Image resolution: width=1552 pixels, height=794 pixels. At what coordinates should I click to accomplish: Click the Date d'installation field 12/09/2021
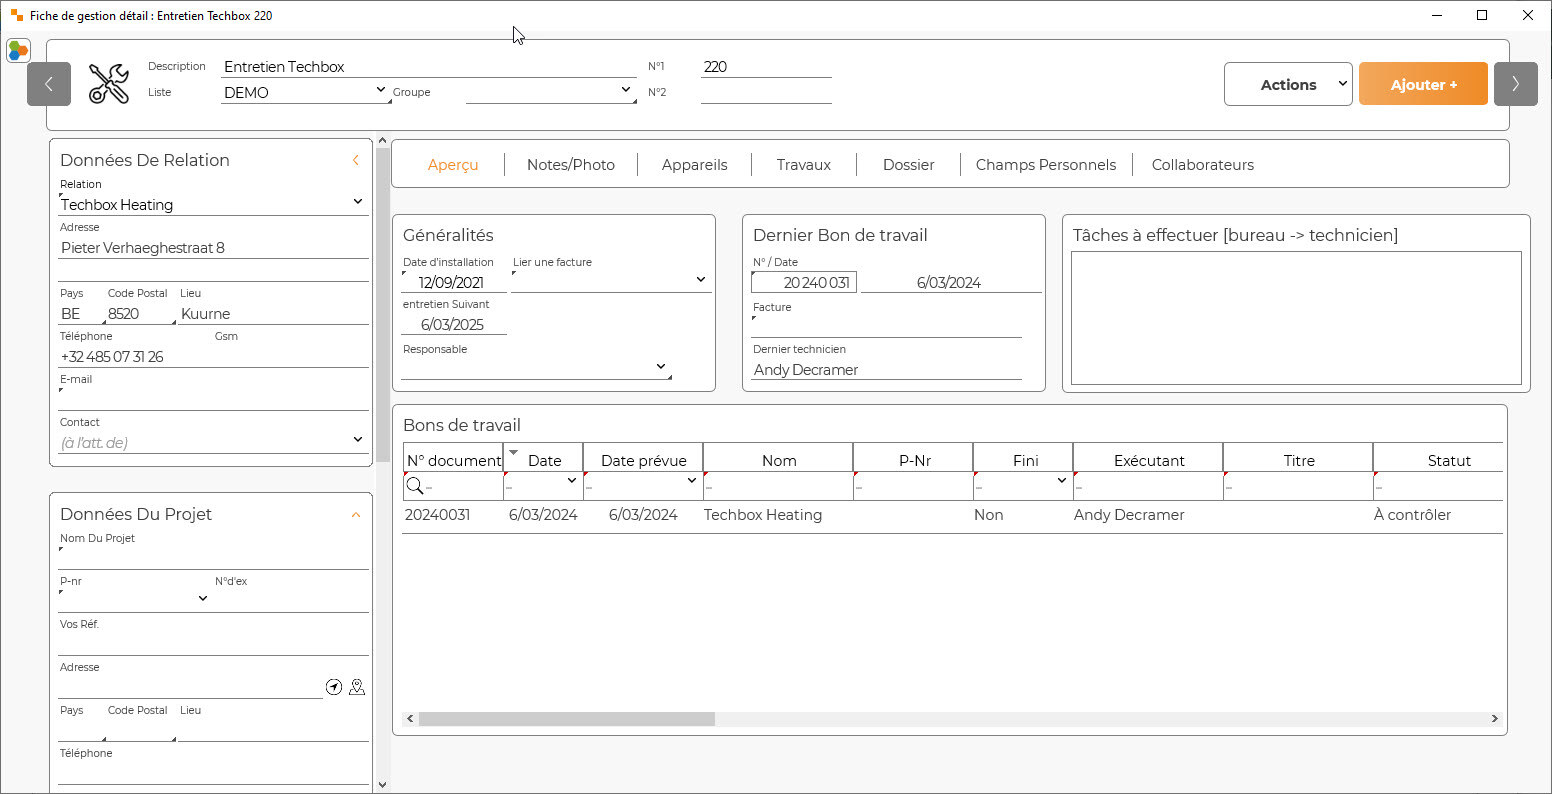(454, 282)
